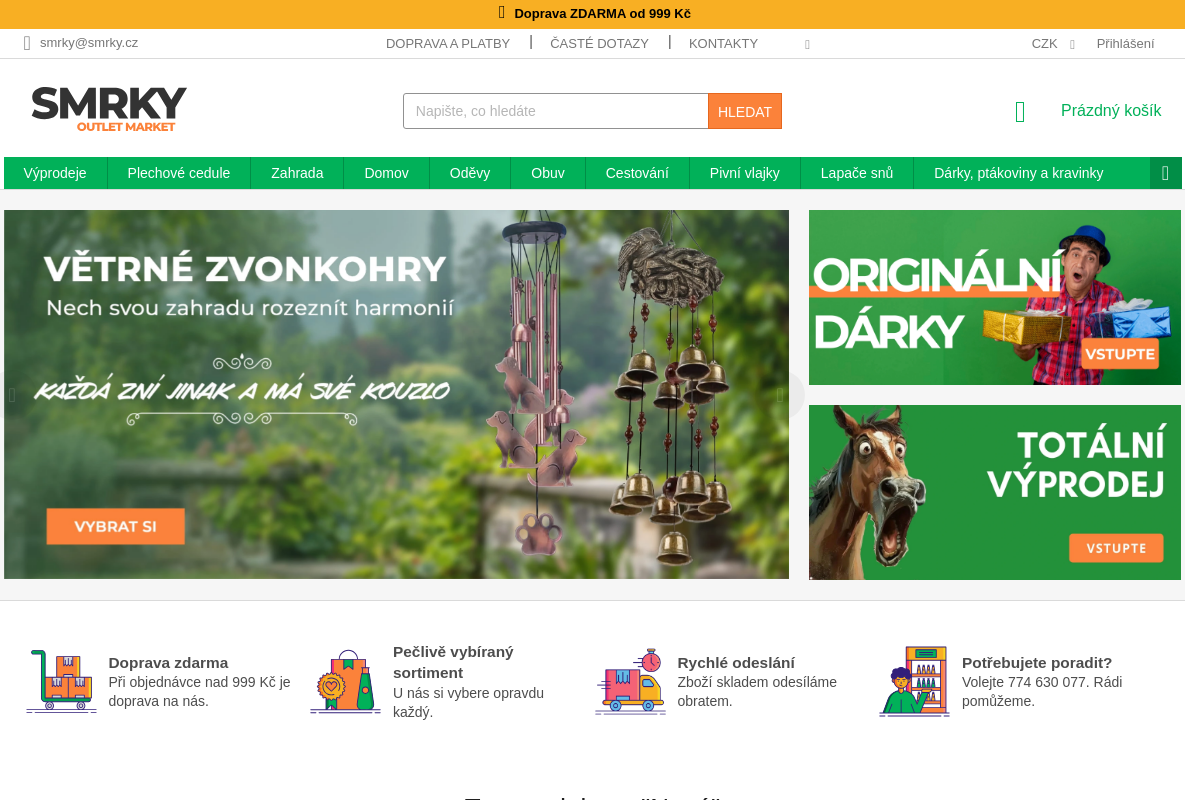The image size is (1200, 800).
Task: Click the HLEDAT search button
Action: pyautogui.click(x=745, y=111)
